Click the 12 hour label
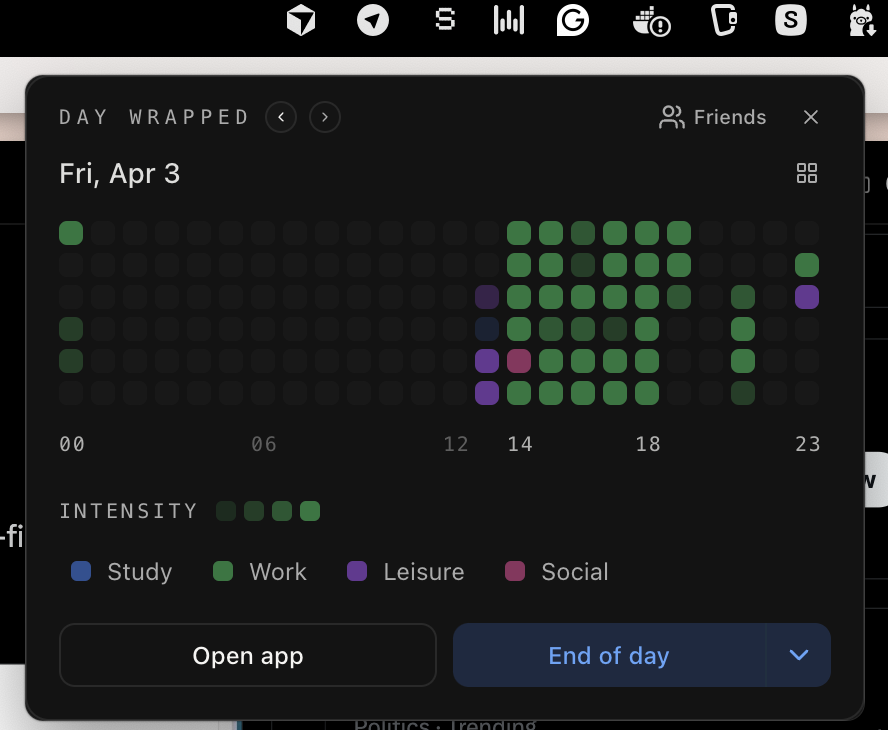 (x=456, y=444)
